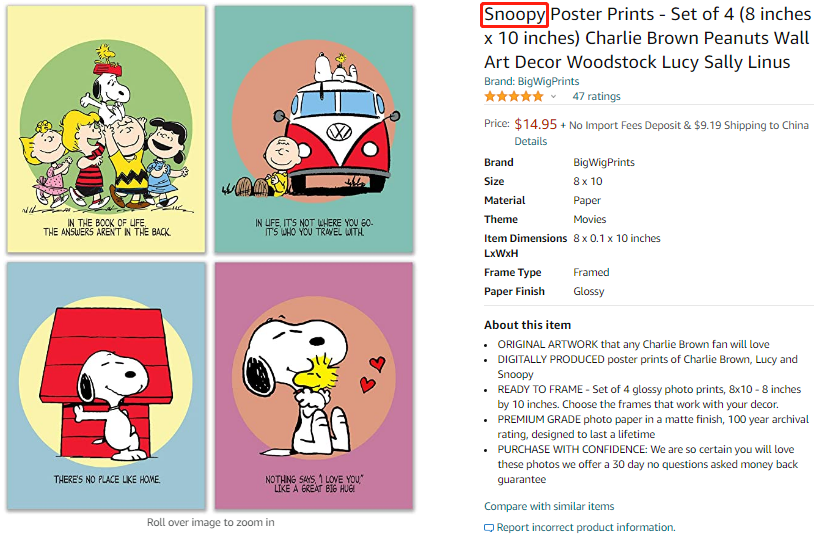Viewport: 820px width, 539px height.
Task: Click the report speech-bubble icon
Action: [x=489, y=527]
